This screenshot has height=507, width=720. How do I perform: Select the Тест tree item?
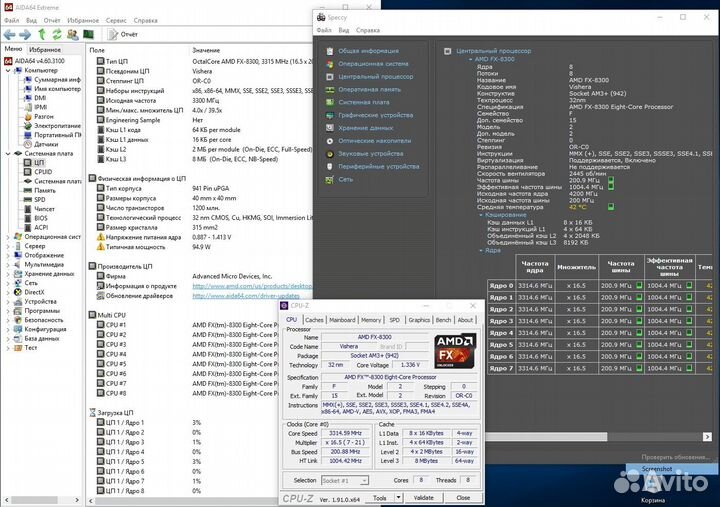coord(30,348)
